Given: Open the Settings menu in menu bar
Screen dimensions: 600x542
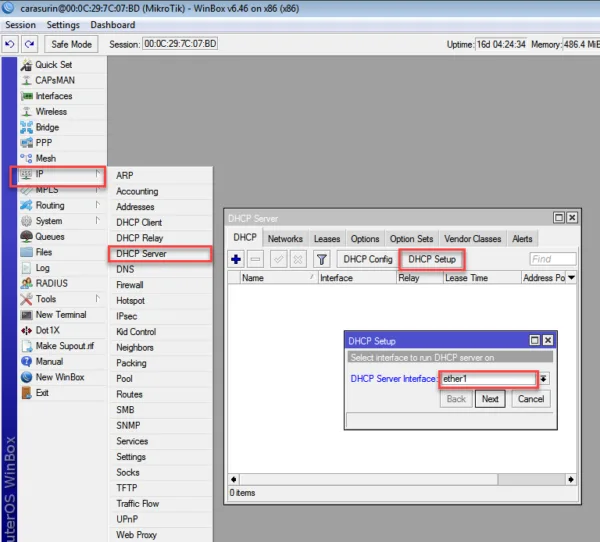Looking at the screenshot, I should (63, 25).
